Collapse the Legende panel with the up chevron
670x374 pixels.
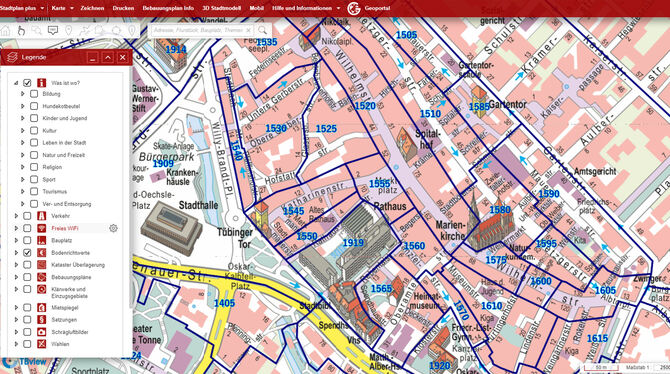click(x=108, y=57)
